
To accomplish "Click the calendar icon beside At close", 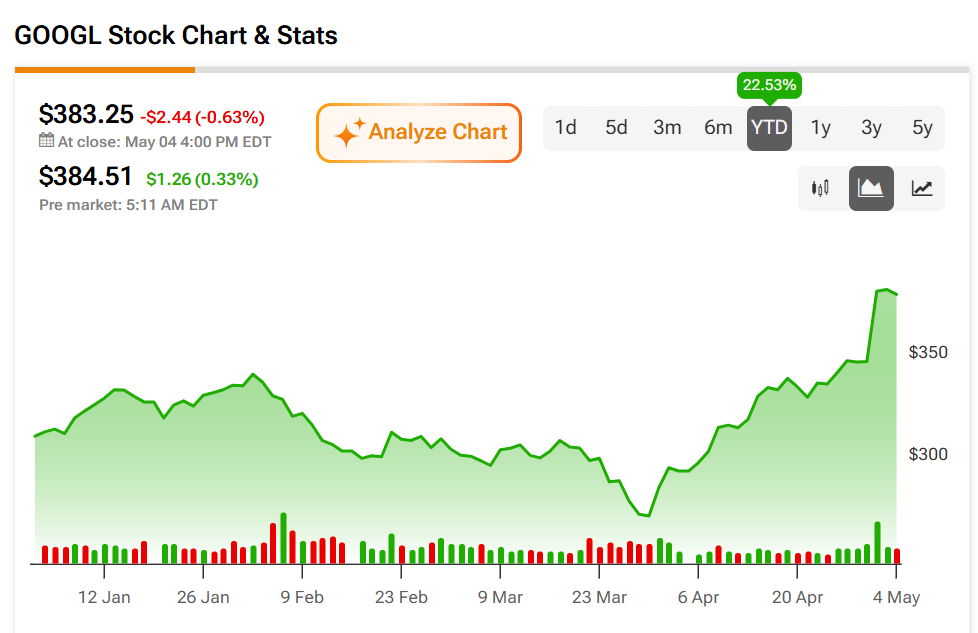I will 46,140.
